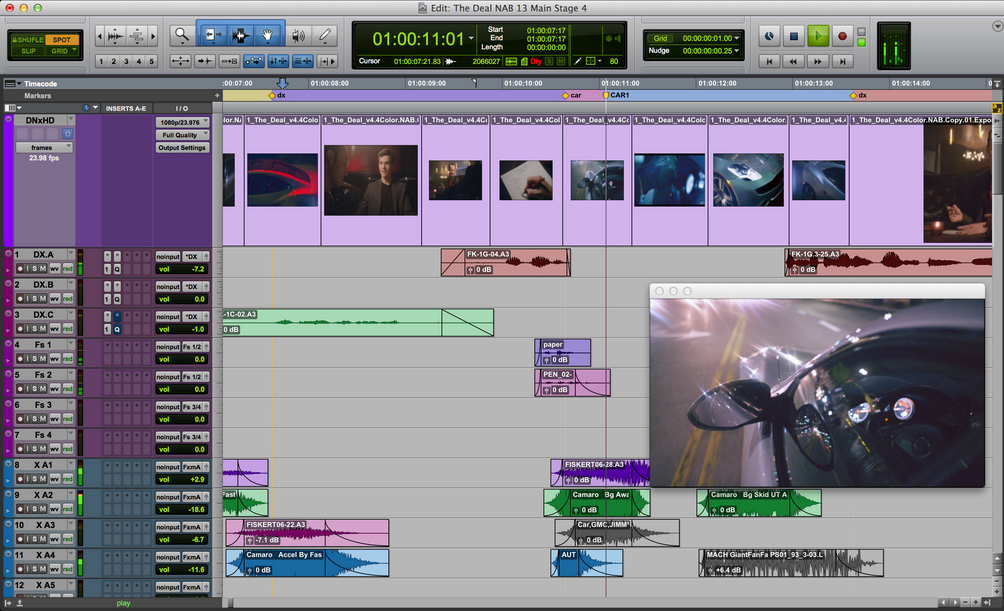Select the 'paper' clip on Fs 1

pos(562,352)
